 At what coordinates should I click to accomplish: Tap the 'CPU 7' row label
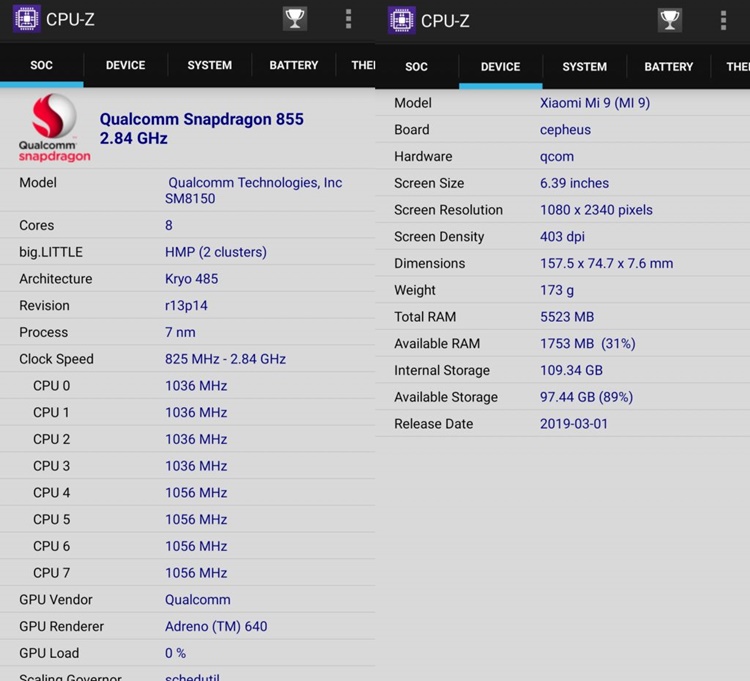tap(52, 573)
